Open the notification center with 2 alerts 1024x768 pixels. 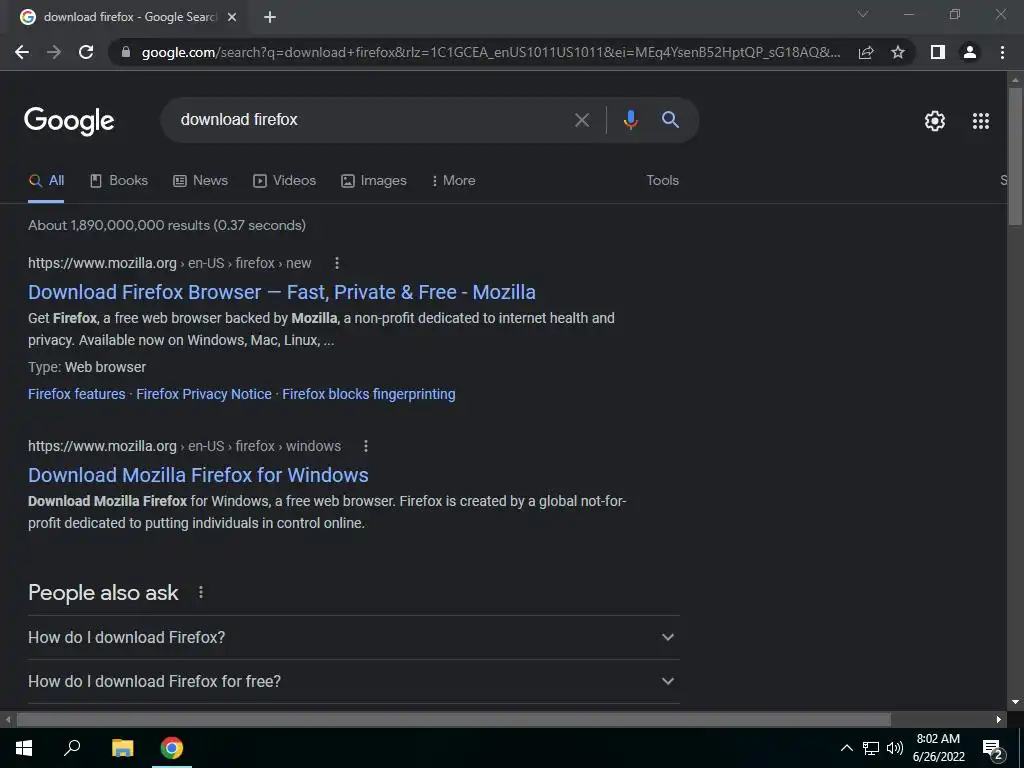click(x=992, y=748)
